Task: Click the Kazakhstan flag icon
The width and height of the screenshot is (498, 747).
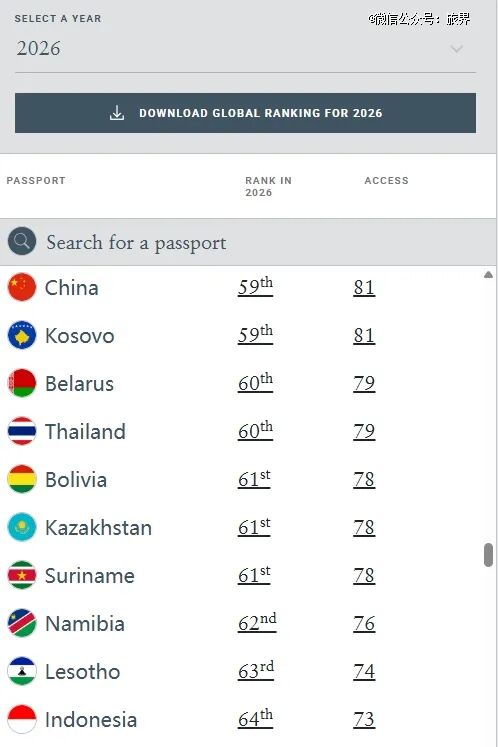Action: (22, 527)
